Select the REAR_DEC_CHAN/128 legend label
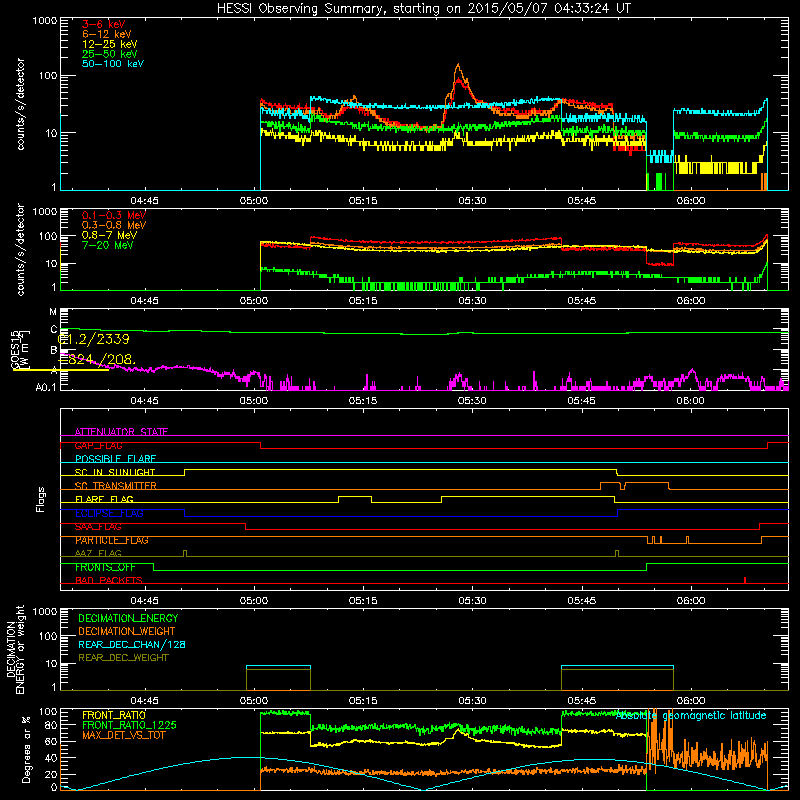 pos(132,644)
